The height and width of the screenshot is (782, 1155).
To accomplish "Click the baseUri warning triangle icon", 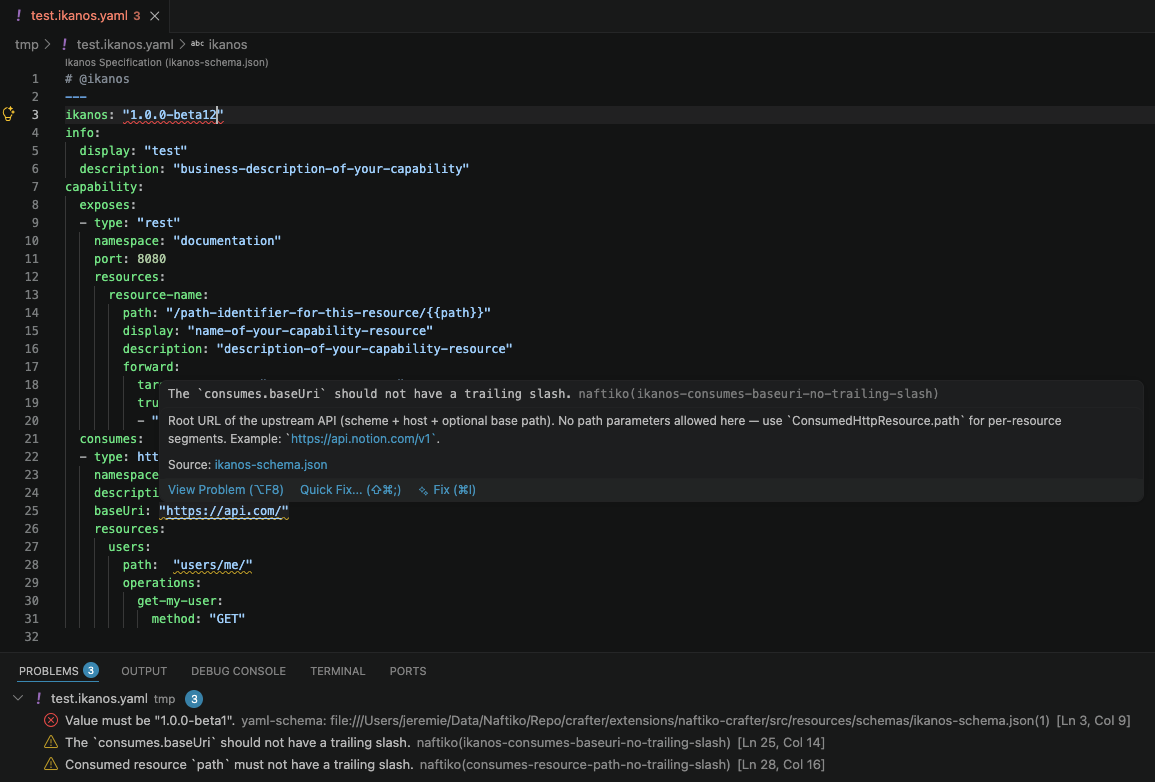I will click(51, 742).
